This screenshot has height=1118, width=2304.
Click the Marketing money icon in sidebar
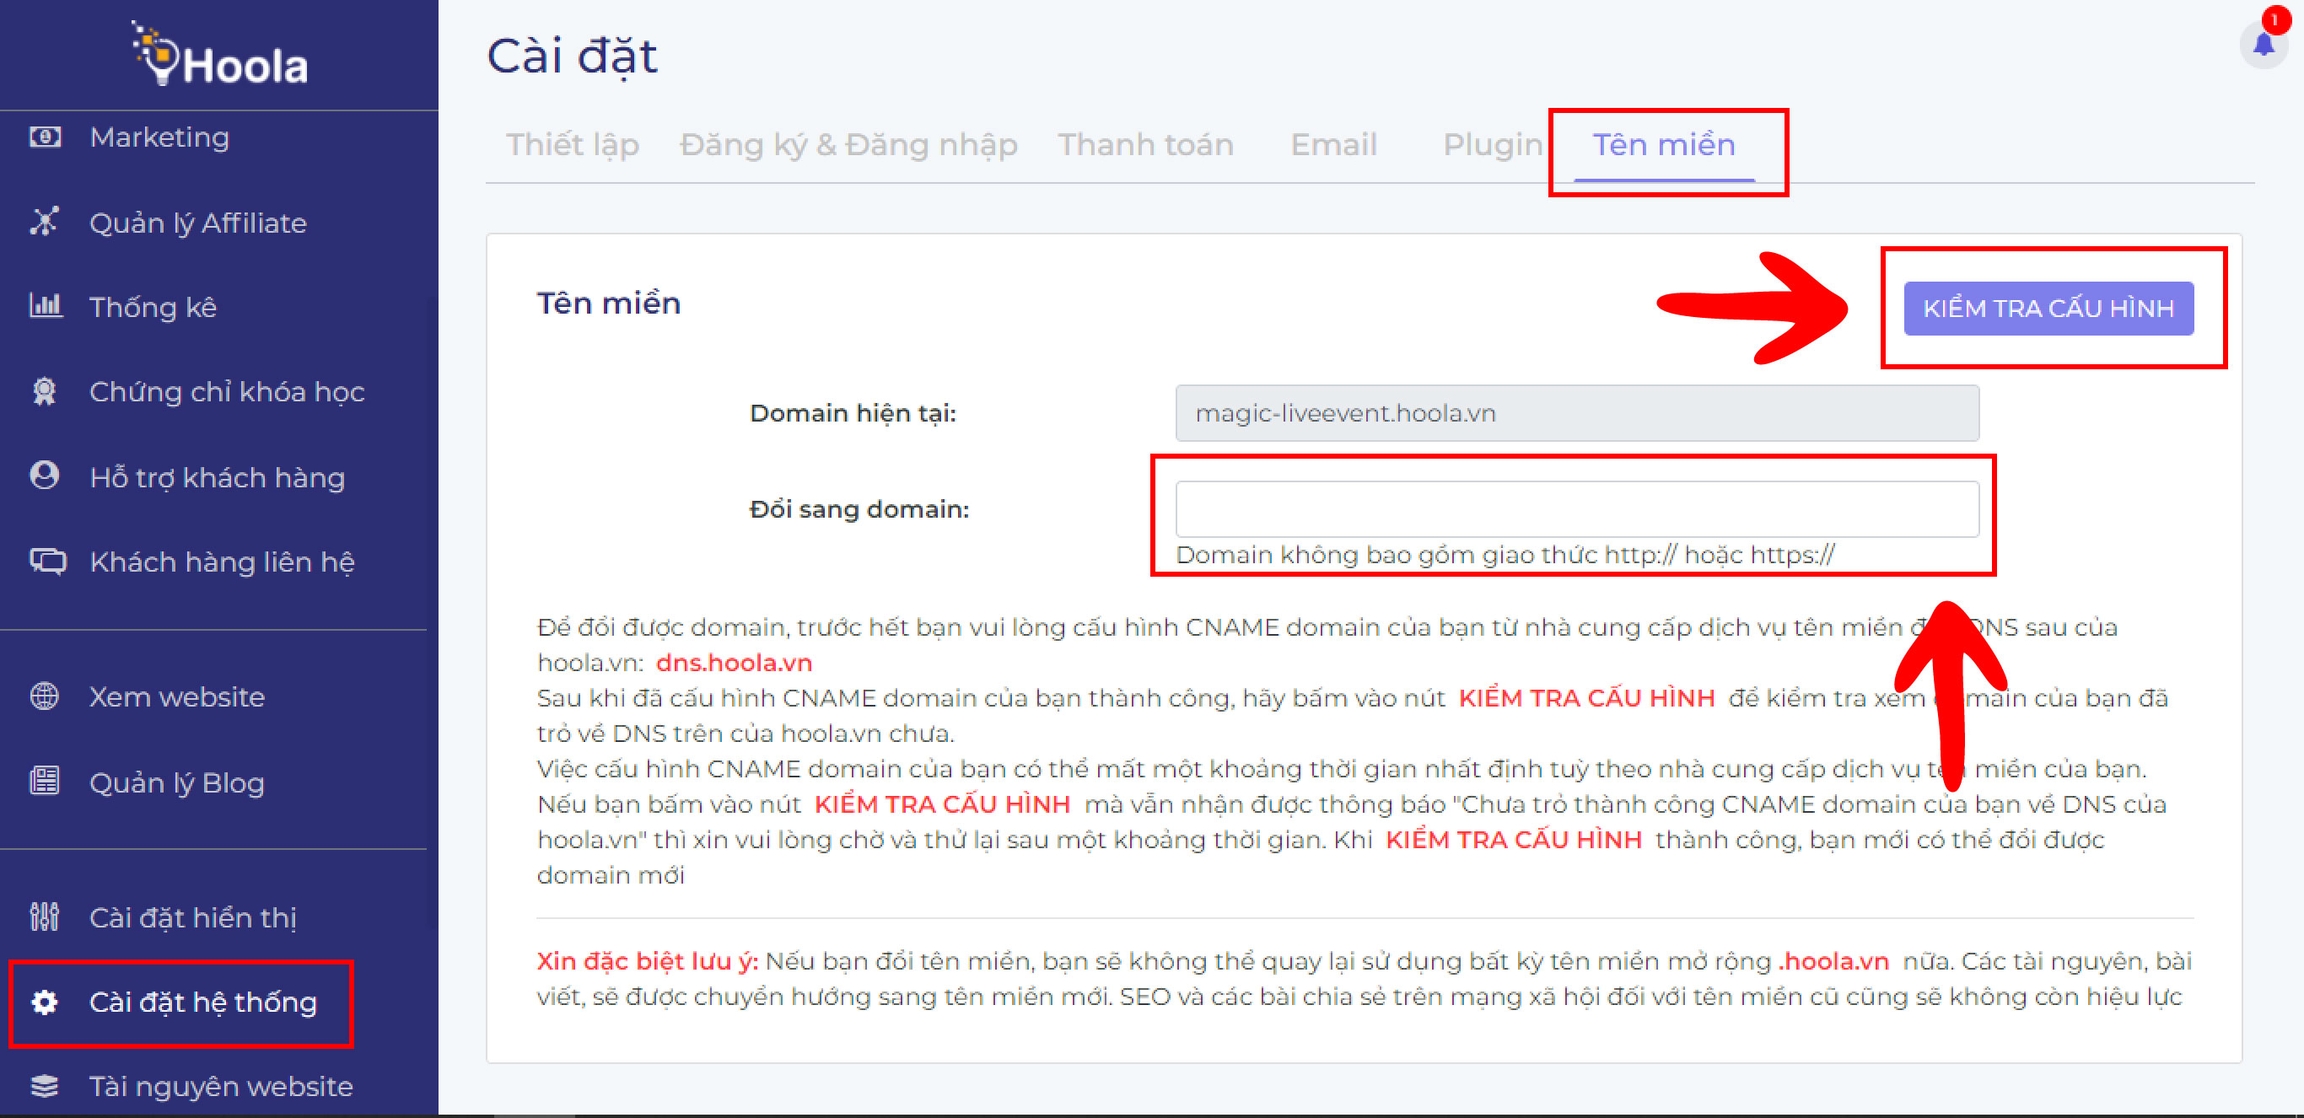45,137
